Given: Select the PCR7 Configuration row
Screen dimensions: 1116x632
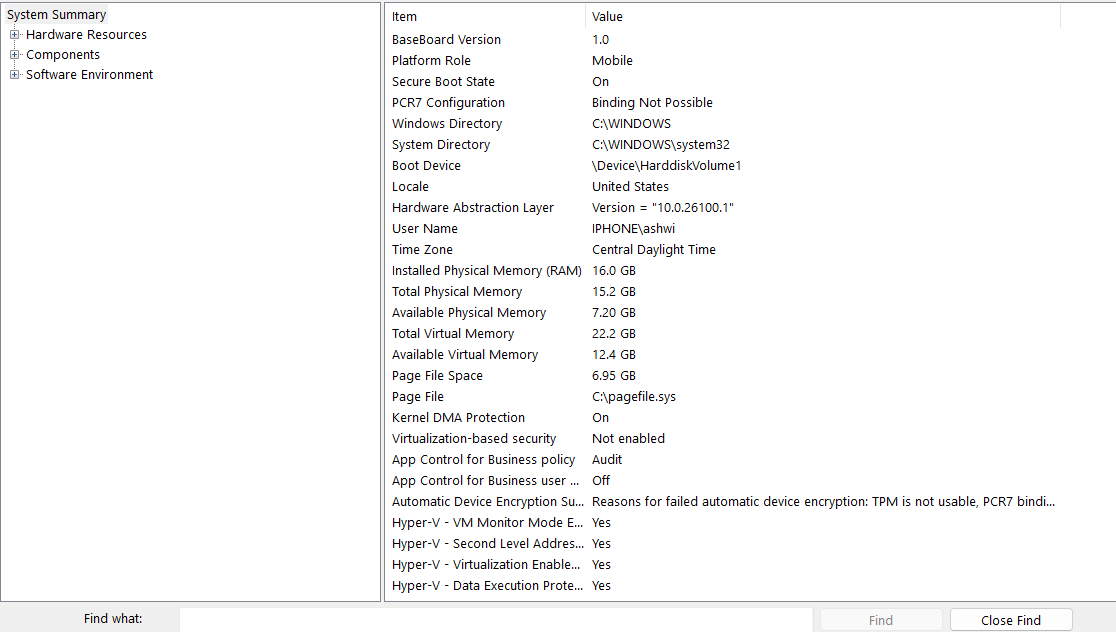Looking at the screenshot, I should coord(723,102).
